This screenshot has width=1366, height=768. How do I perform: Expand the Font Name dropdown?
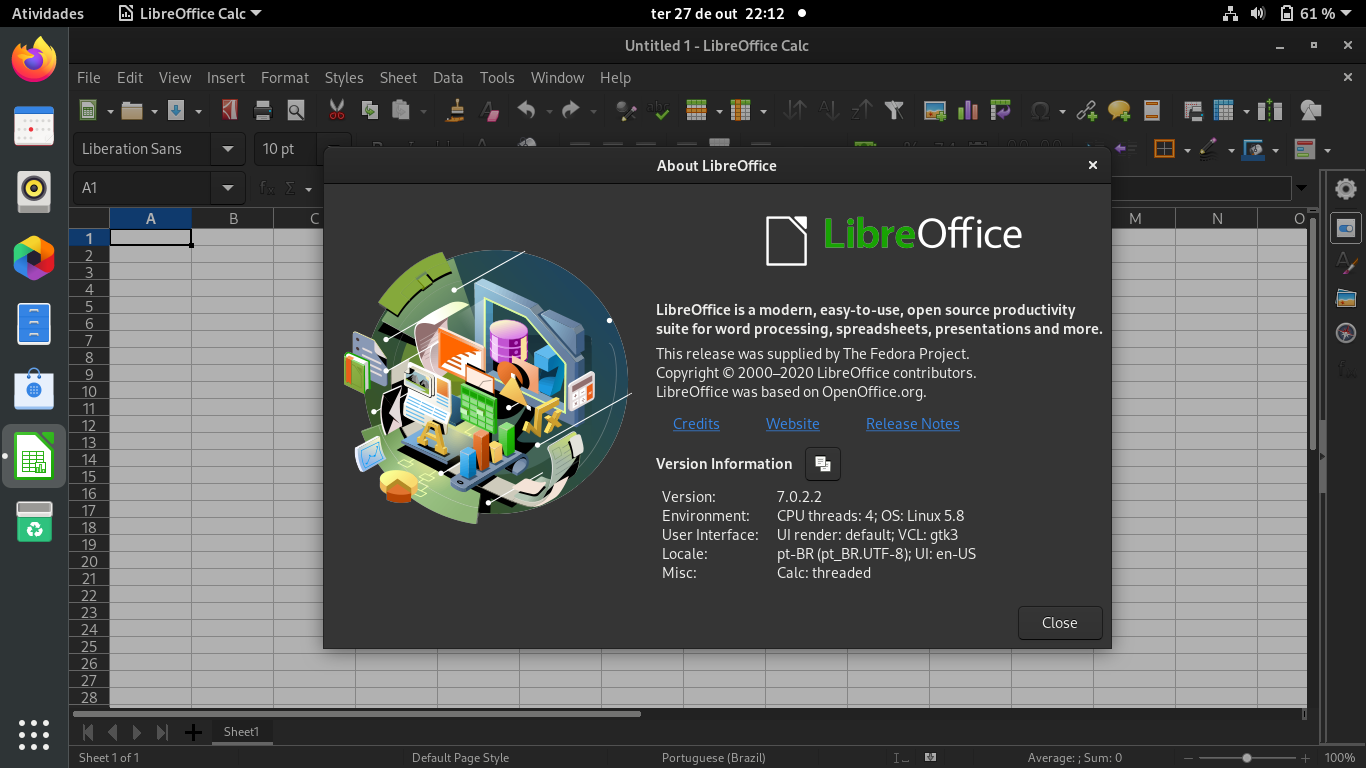point(228,149)
